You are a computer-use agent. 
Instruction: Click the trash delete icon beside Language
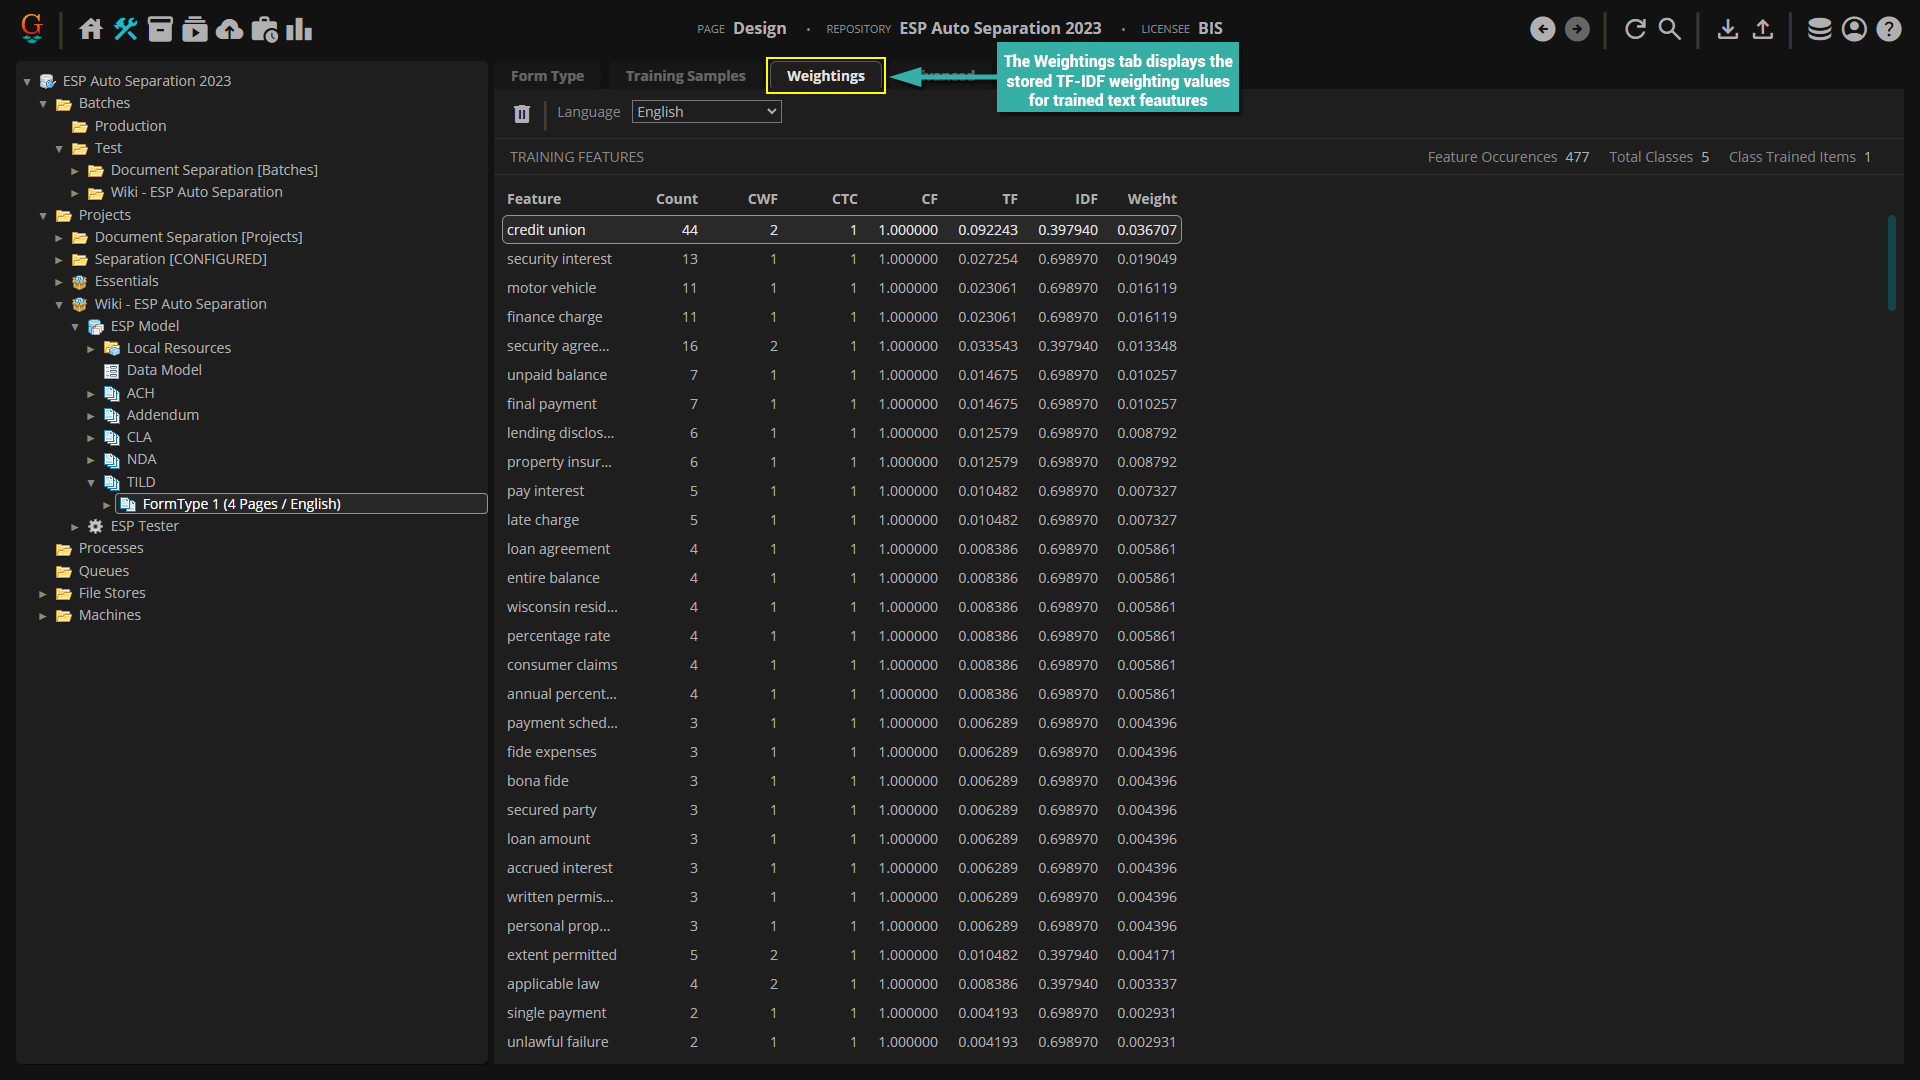(x=522, y=113)
